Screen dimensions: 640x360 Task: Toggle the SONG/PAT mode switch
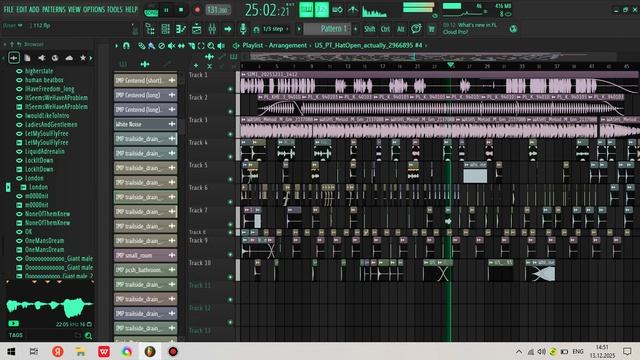click(x=151, y=11)
